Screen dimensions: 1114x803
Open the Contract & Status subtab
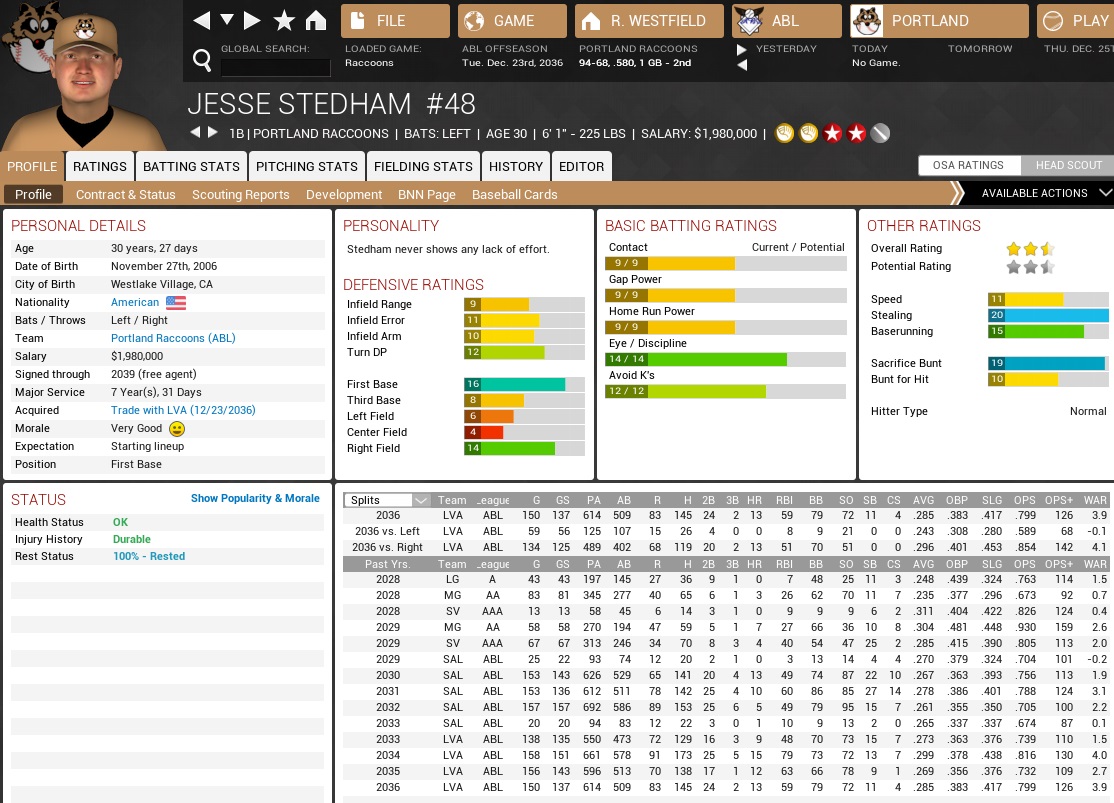pyautogui.click(x=125, y=194)
